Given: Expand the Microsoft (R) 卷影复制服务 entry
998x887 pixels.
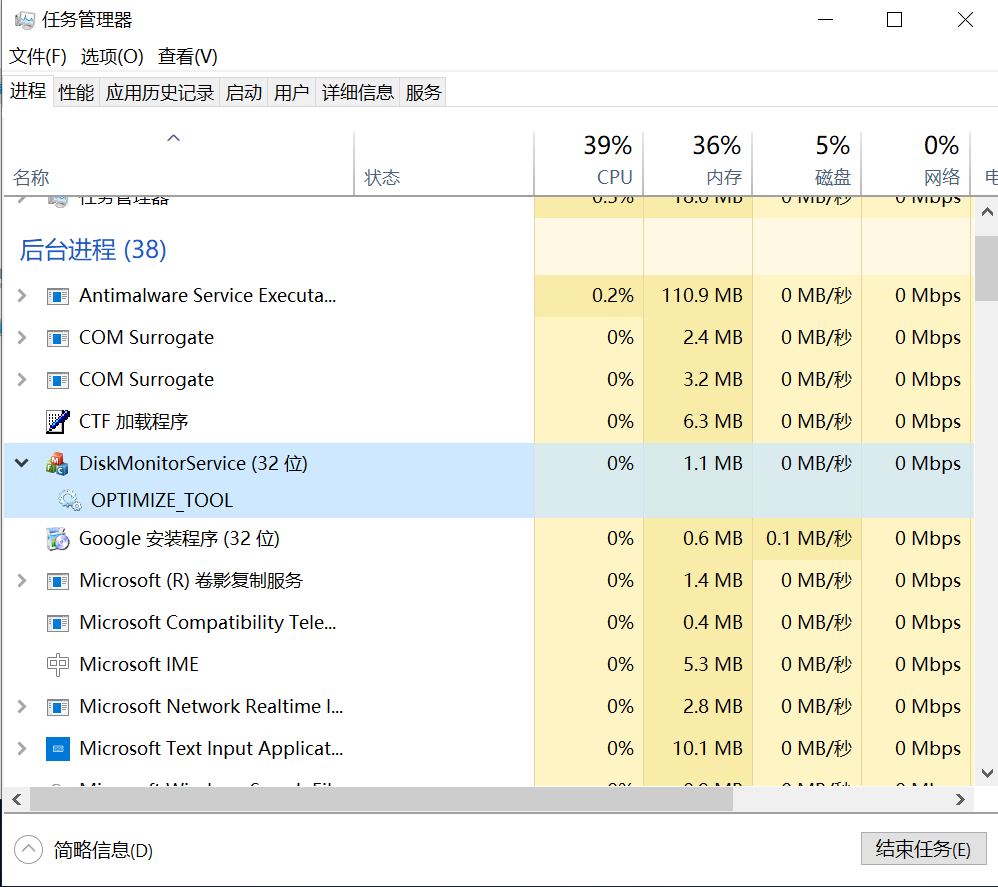Looking at the screenshot, I should tap(22, 581).
